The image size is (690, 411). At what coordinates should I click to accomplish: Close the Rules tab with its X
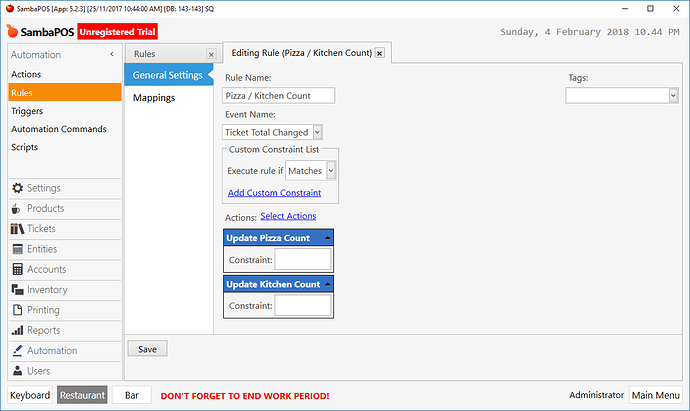(x=211, y=54)
